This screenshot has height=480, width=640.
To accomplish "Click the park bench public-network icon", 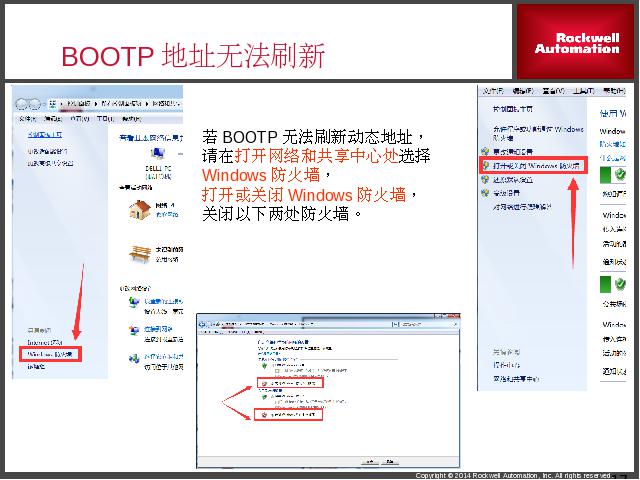I will (x=140, y=254).
